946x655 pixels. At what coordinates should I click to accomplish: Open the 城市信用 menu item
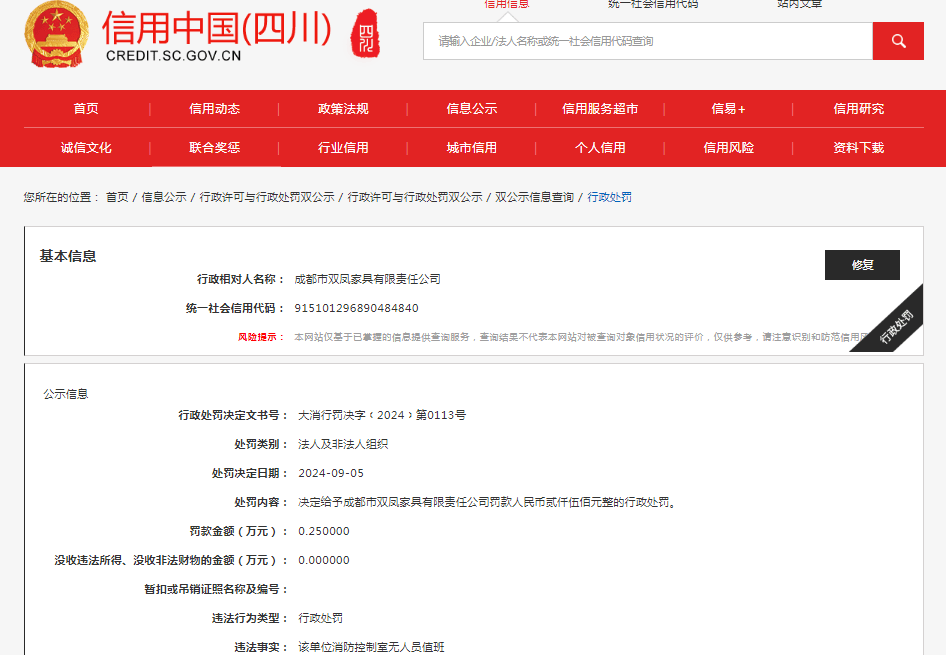[x=472, y=148]
